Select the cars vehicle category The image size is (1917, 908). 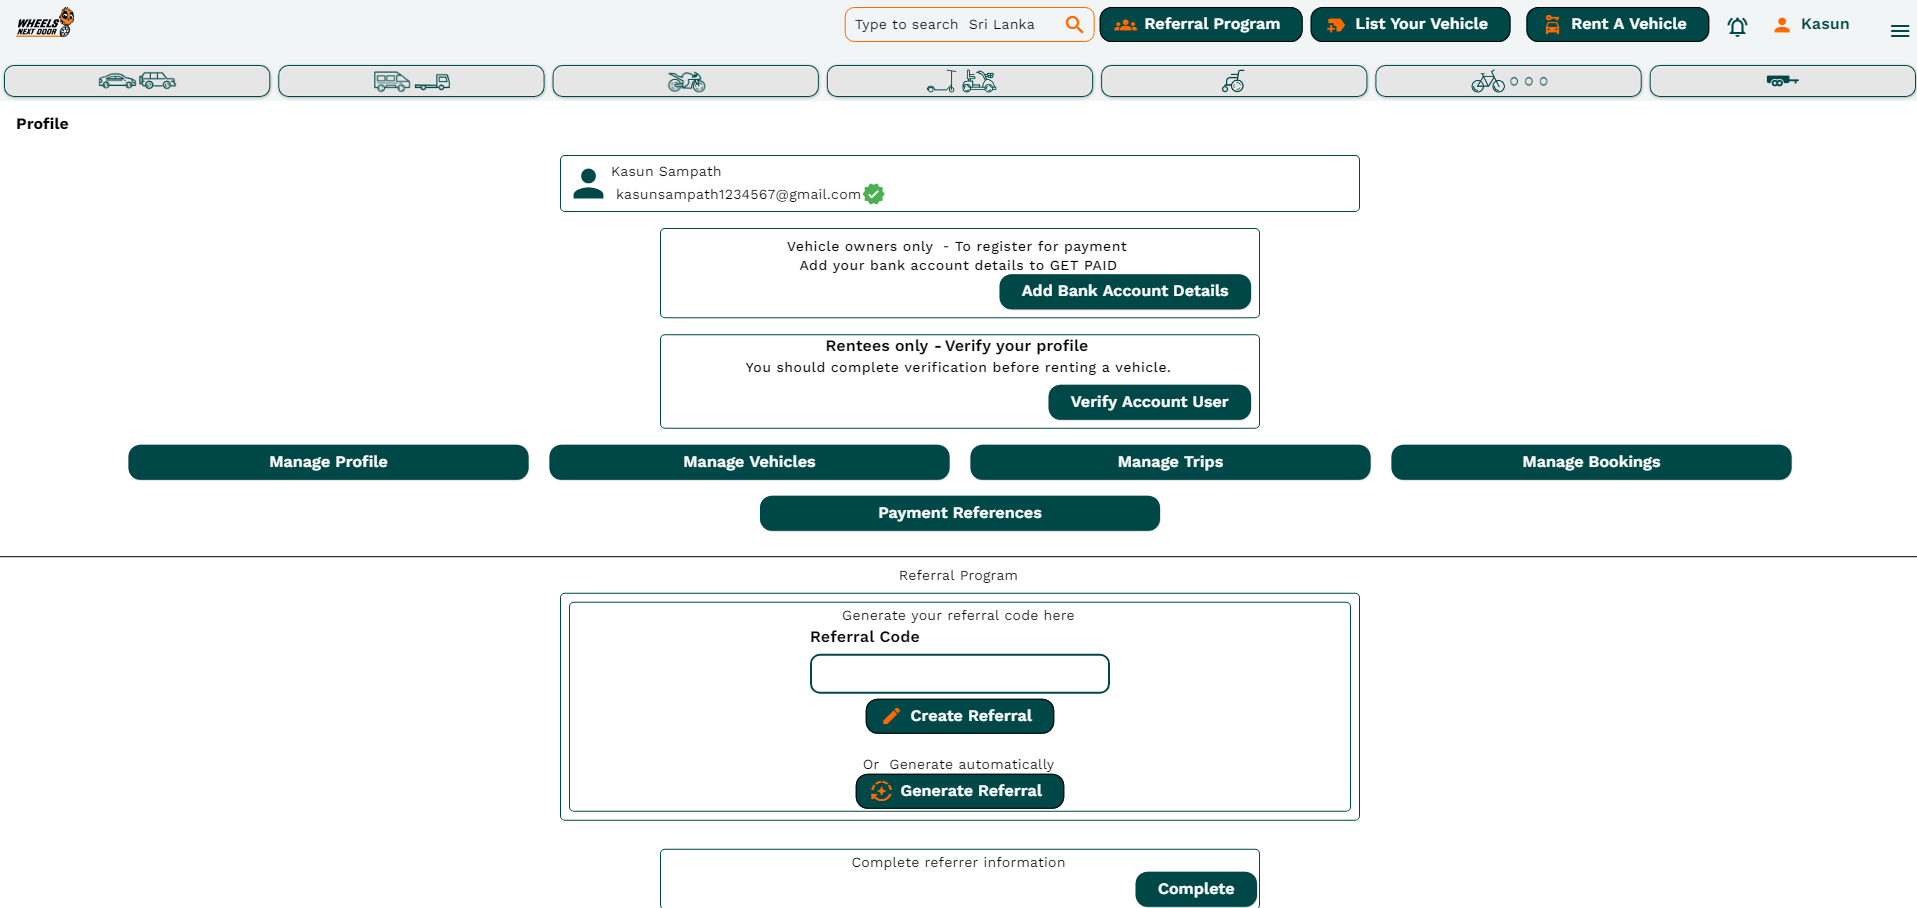(x=137, y=81)
